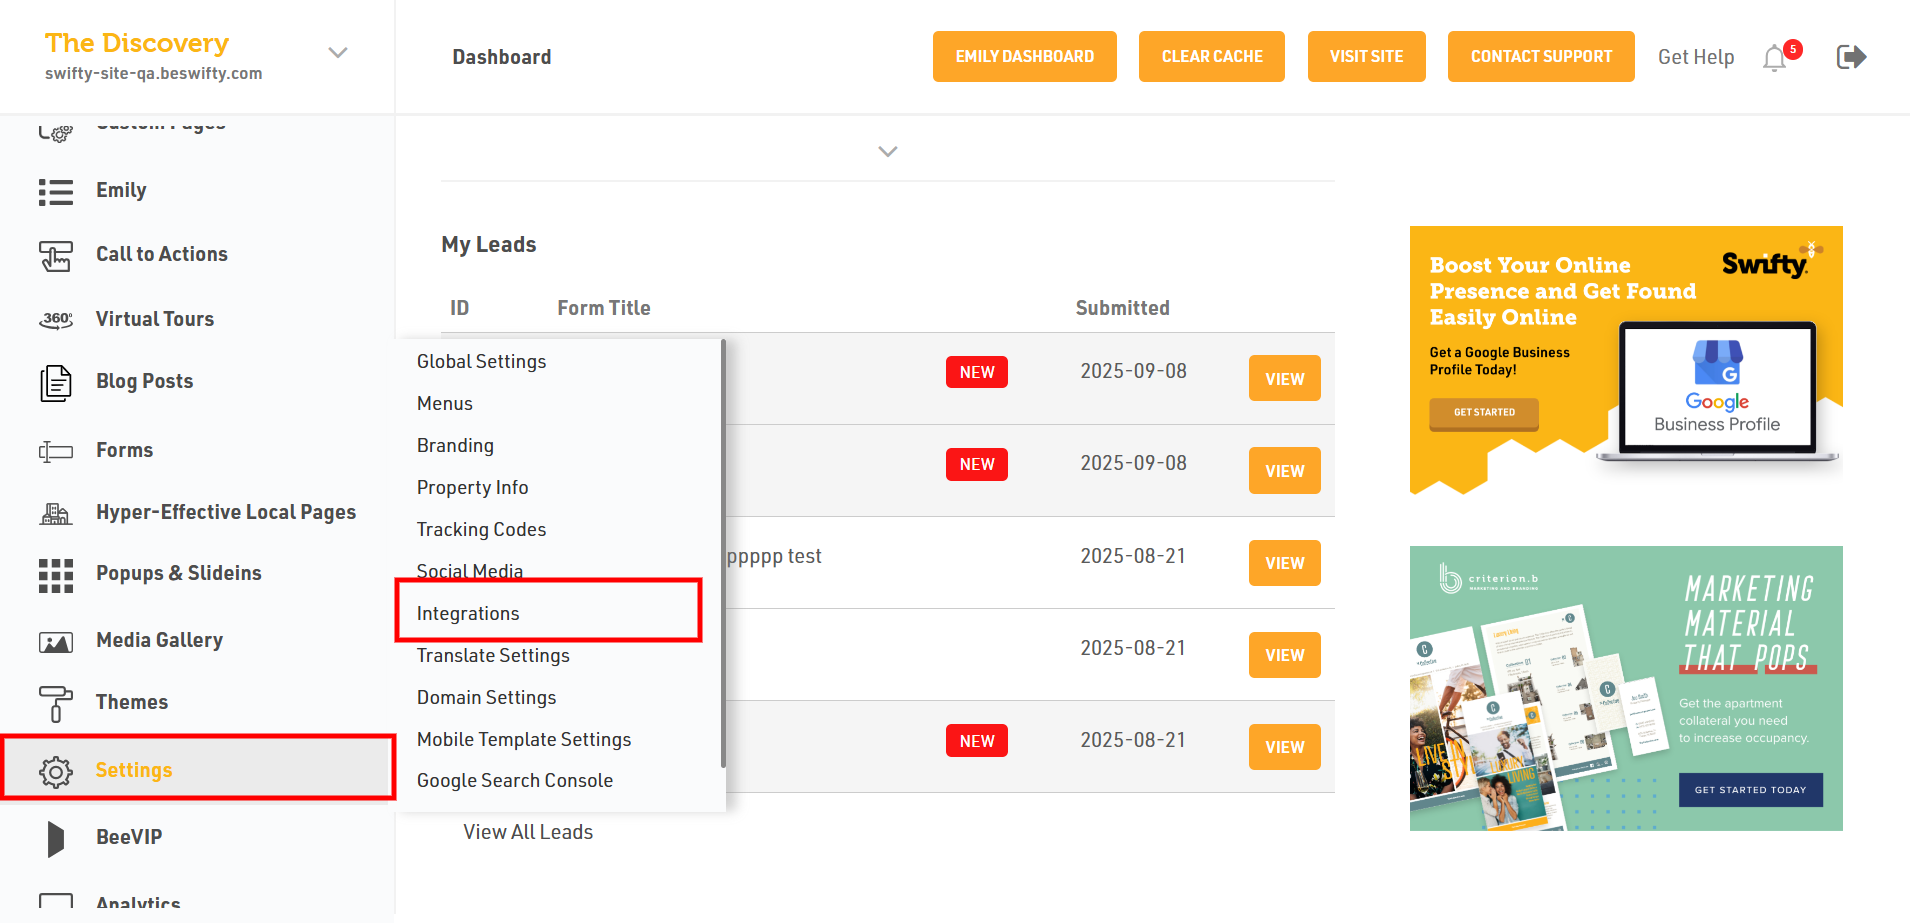Open Tracking Codes in the submenu

click(x=481, y=529)
